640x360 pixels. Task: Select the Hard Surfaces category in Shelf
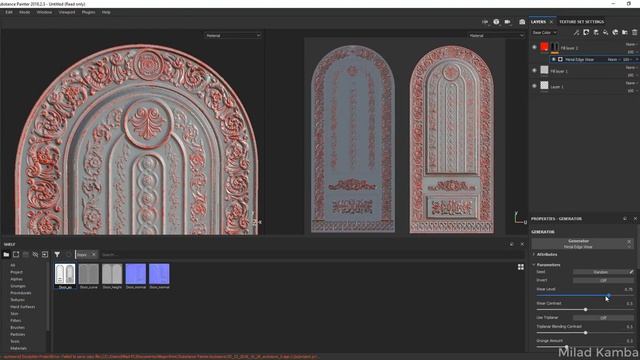tap(22, 307)
